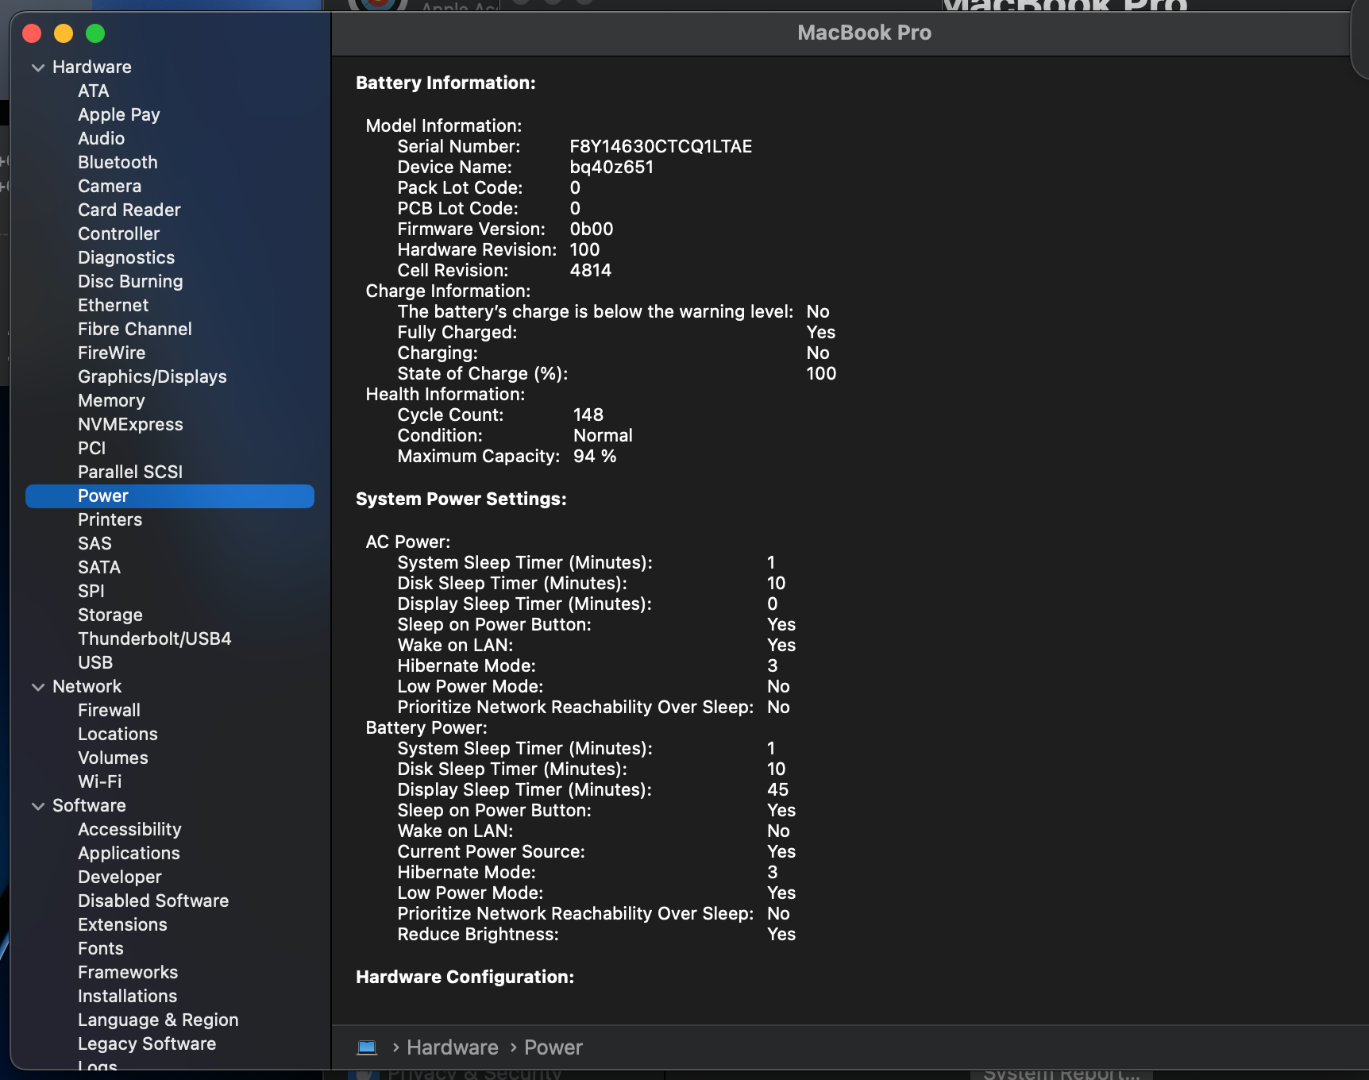Select the battery serial number text
The width and height of the screenshot is (1369, 1080).
[x=660, y=146]
